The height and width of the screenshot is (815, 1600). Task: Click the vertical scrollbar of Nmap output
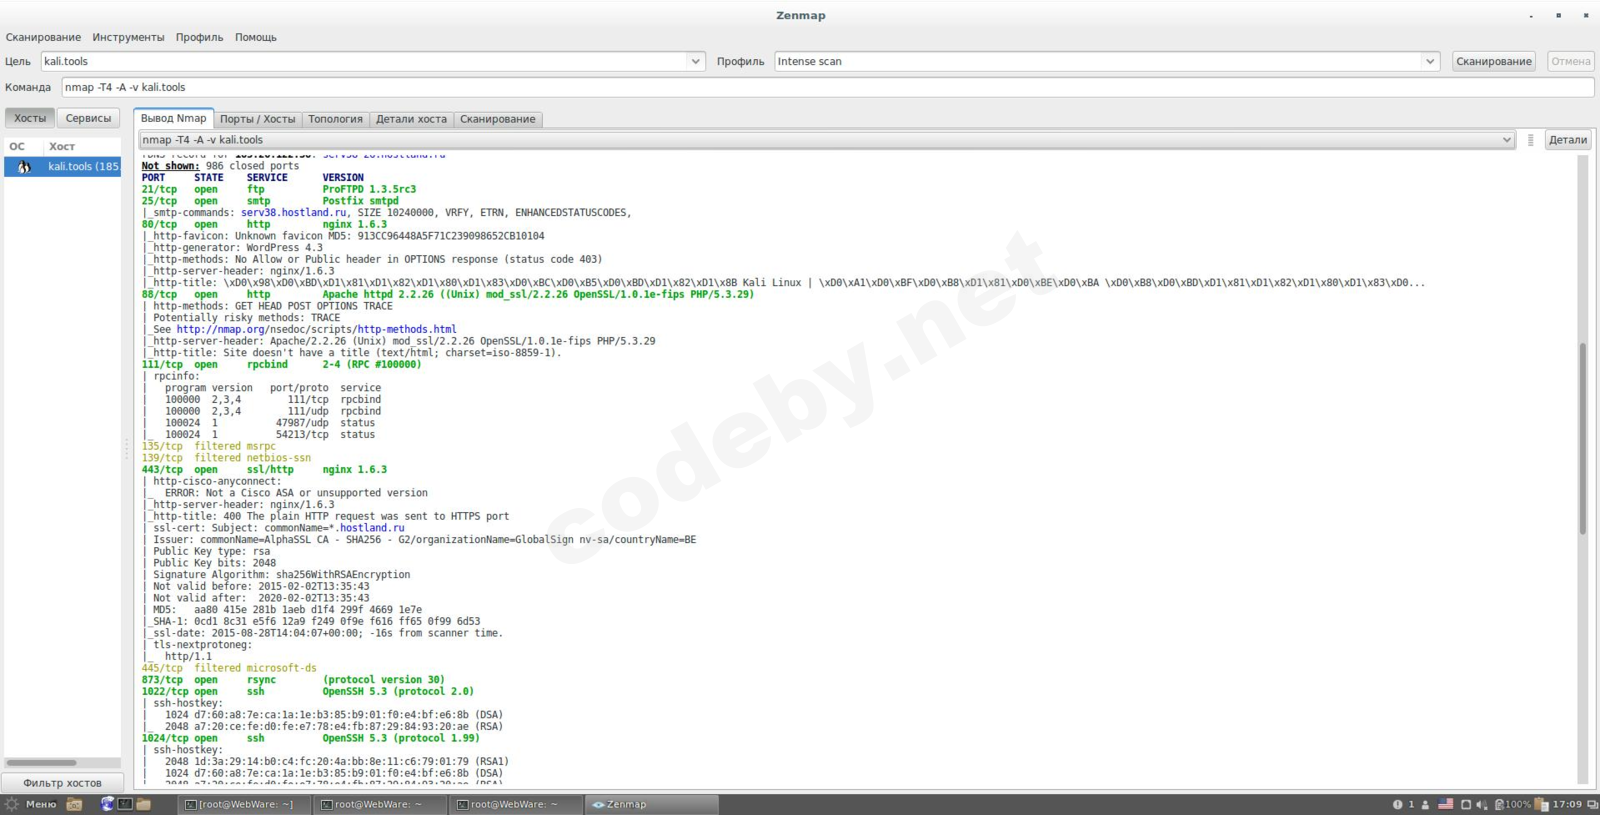(x=1583, y=440)
